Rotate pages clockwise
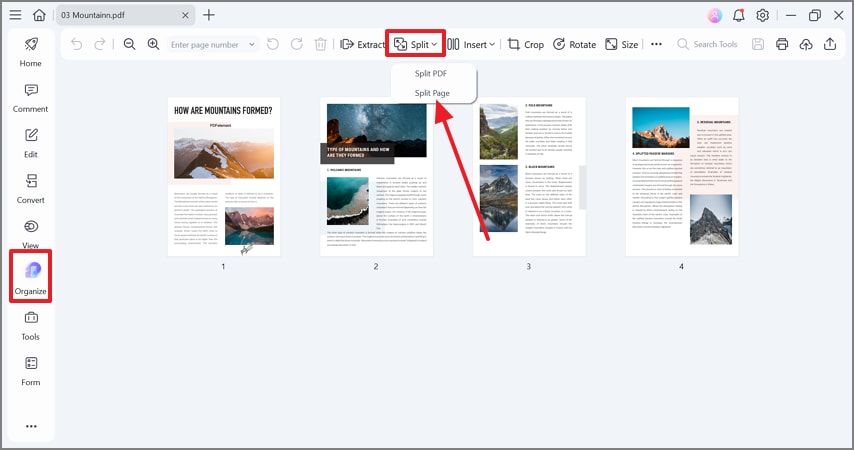 point(296,44)
